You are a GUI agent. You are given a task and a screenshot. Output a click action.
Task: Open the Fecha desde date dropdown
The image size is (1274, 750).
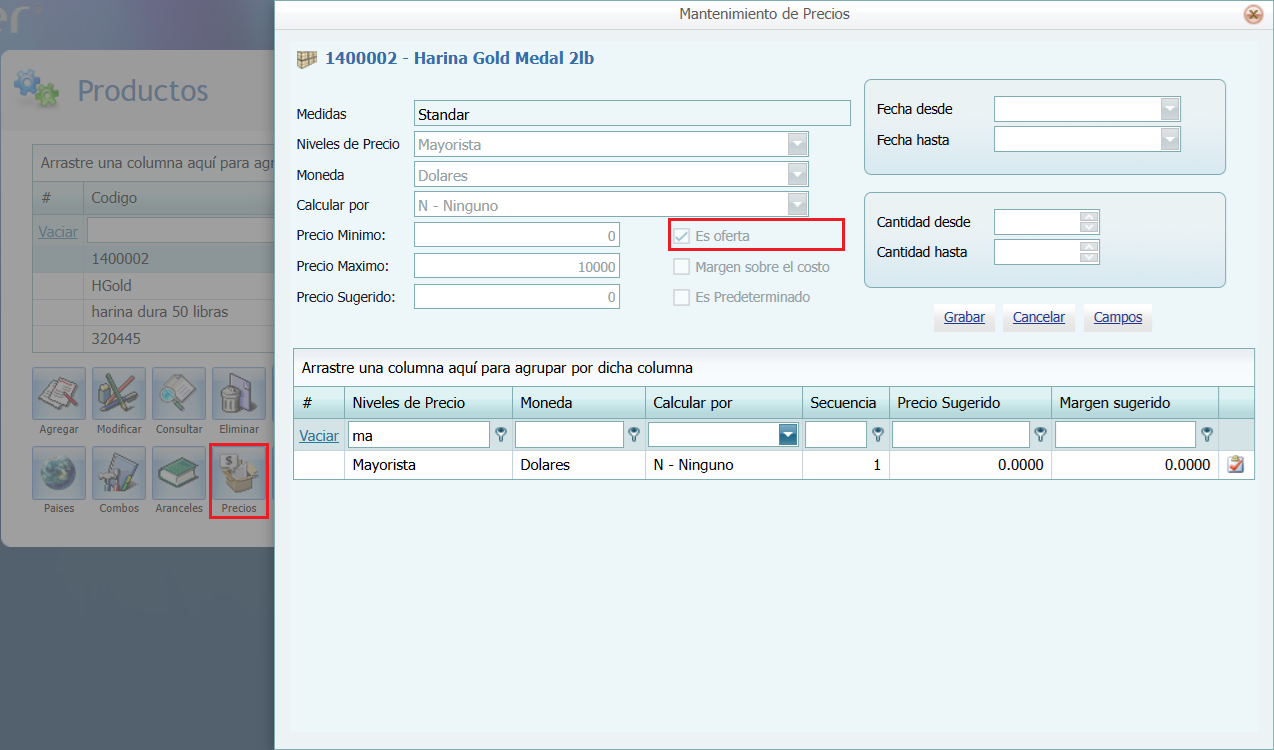point(1170,109)
